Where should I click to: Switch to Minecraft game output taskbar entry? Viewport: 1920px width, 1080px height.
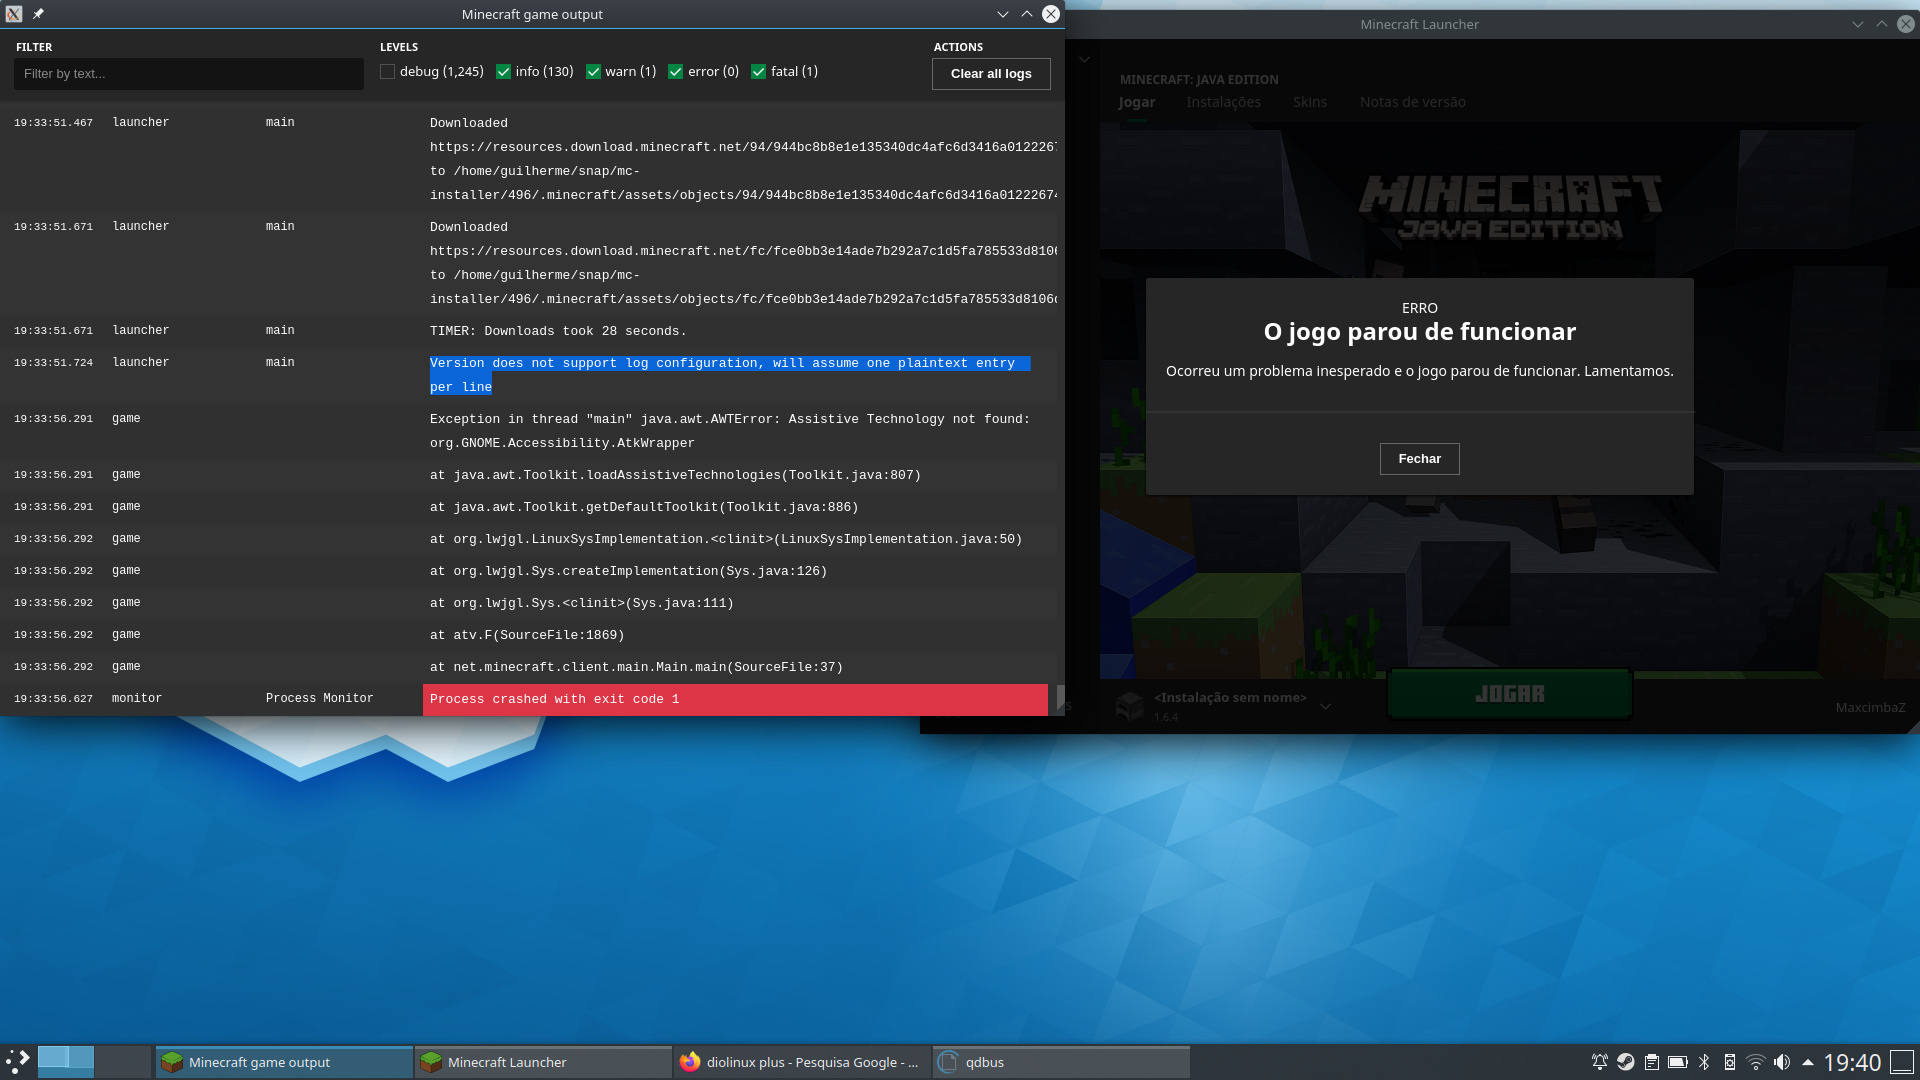[284, 1062]
